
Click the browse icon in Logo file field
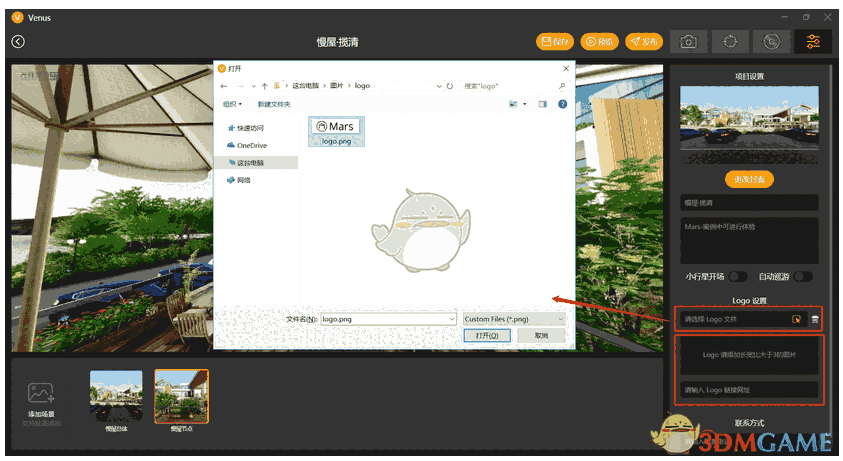point(796,319)
